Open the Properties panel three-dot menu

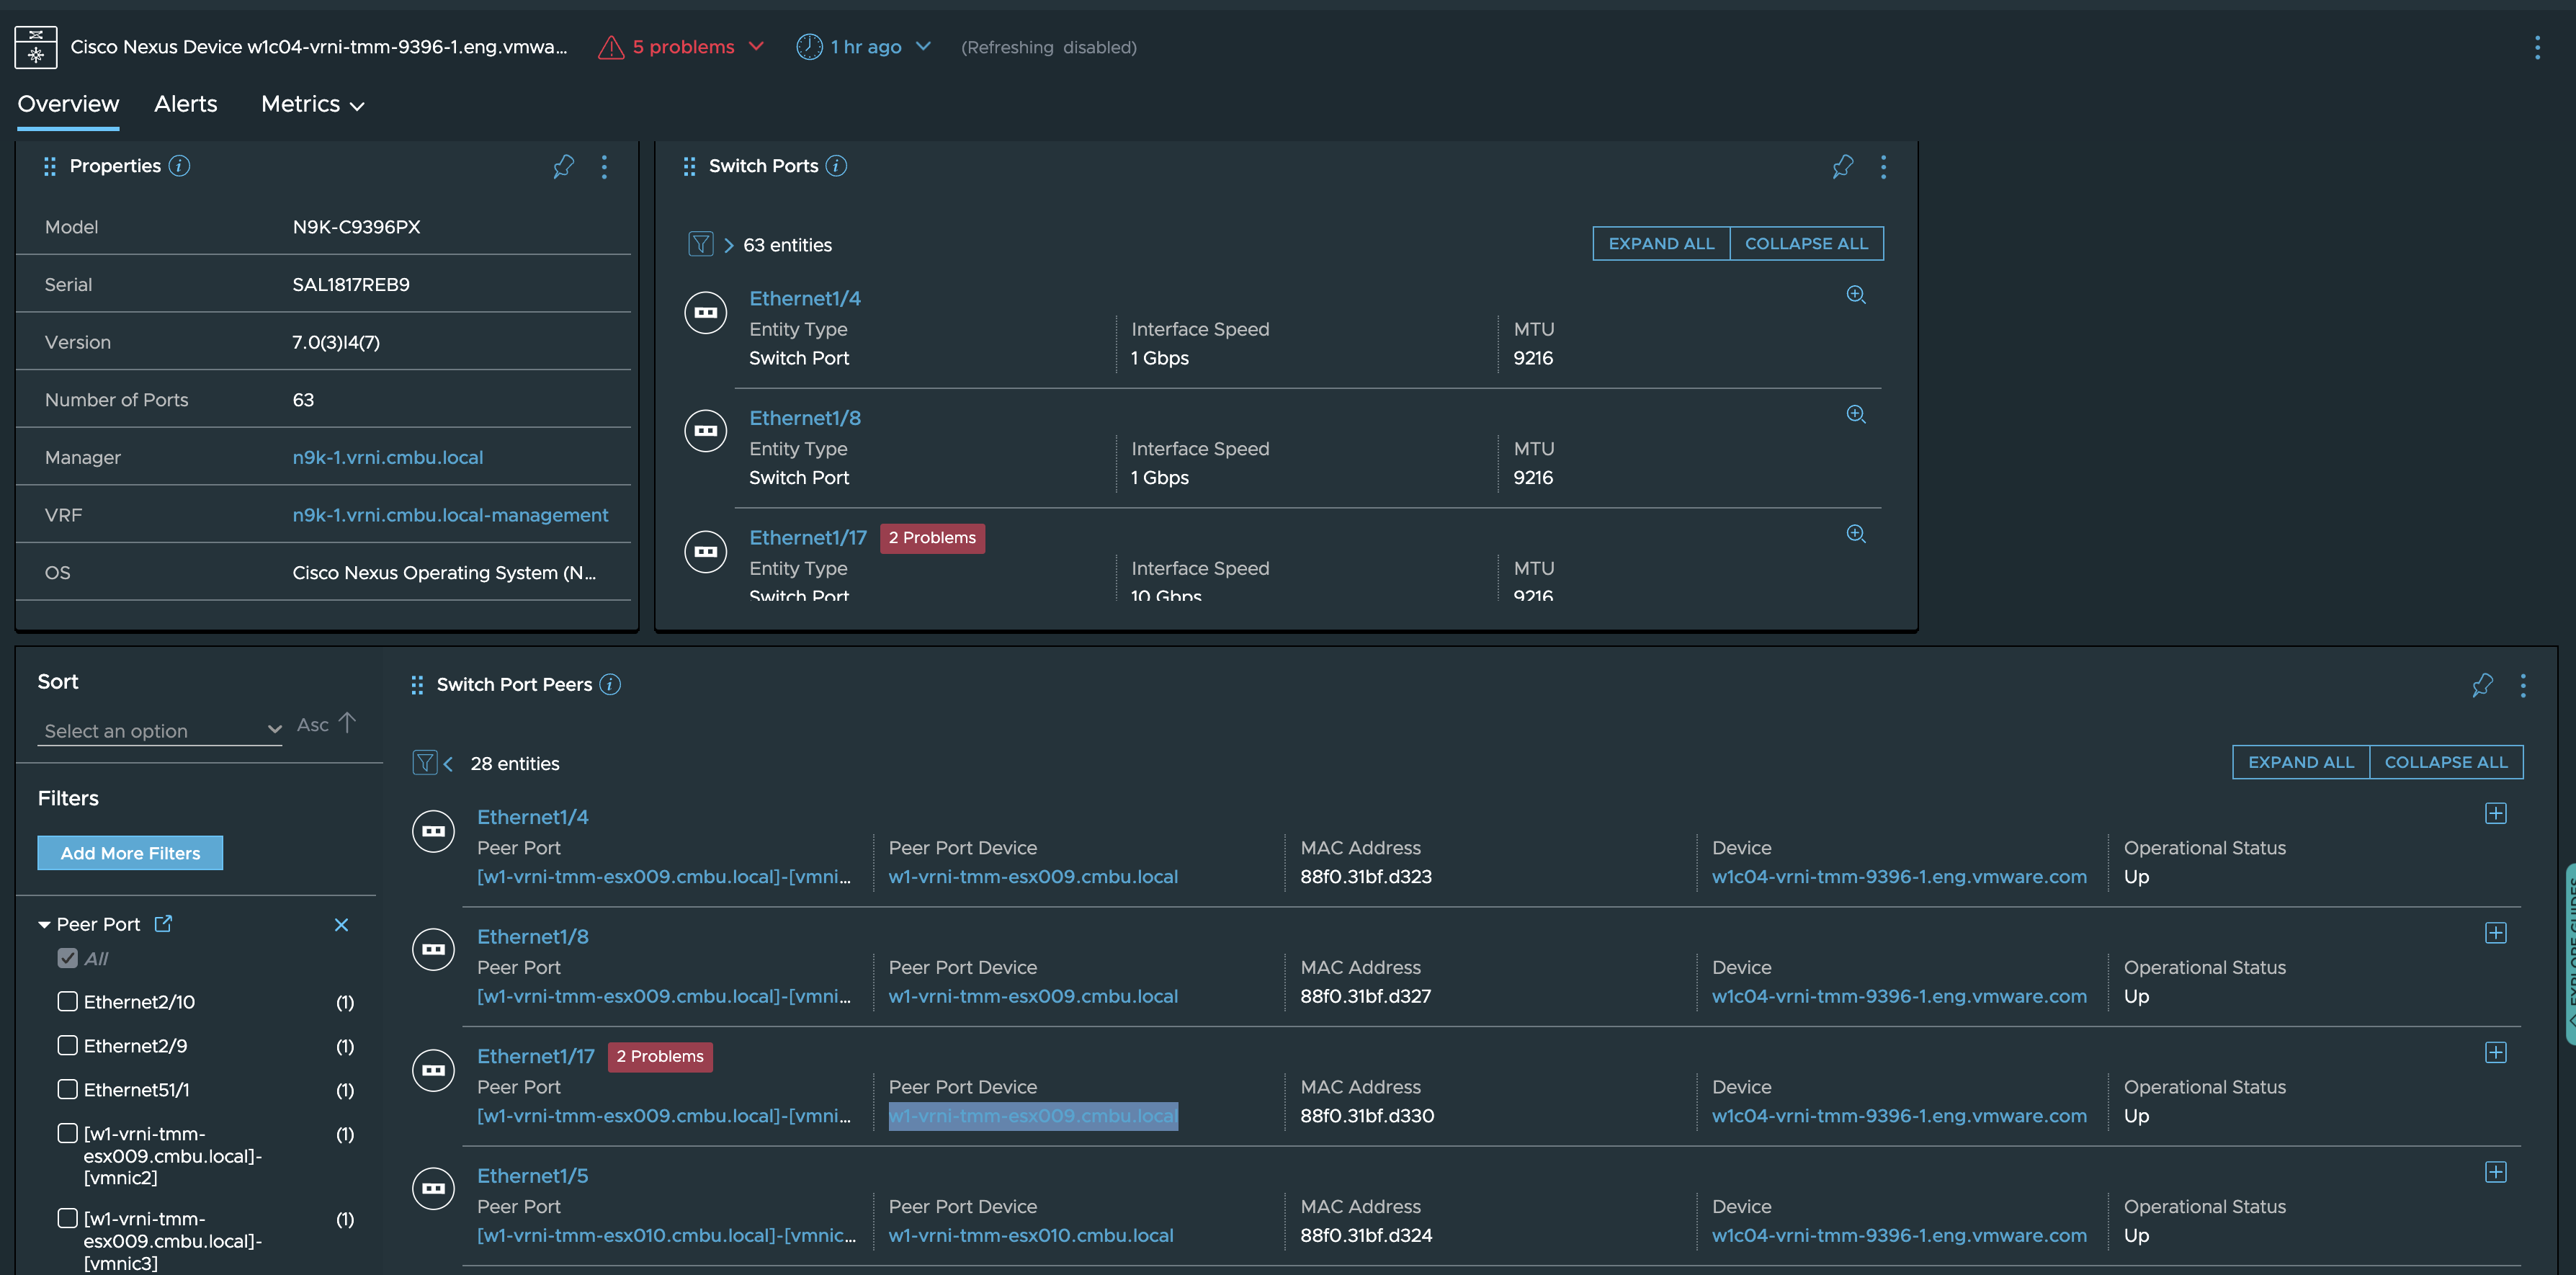click(x=604, y=166)
